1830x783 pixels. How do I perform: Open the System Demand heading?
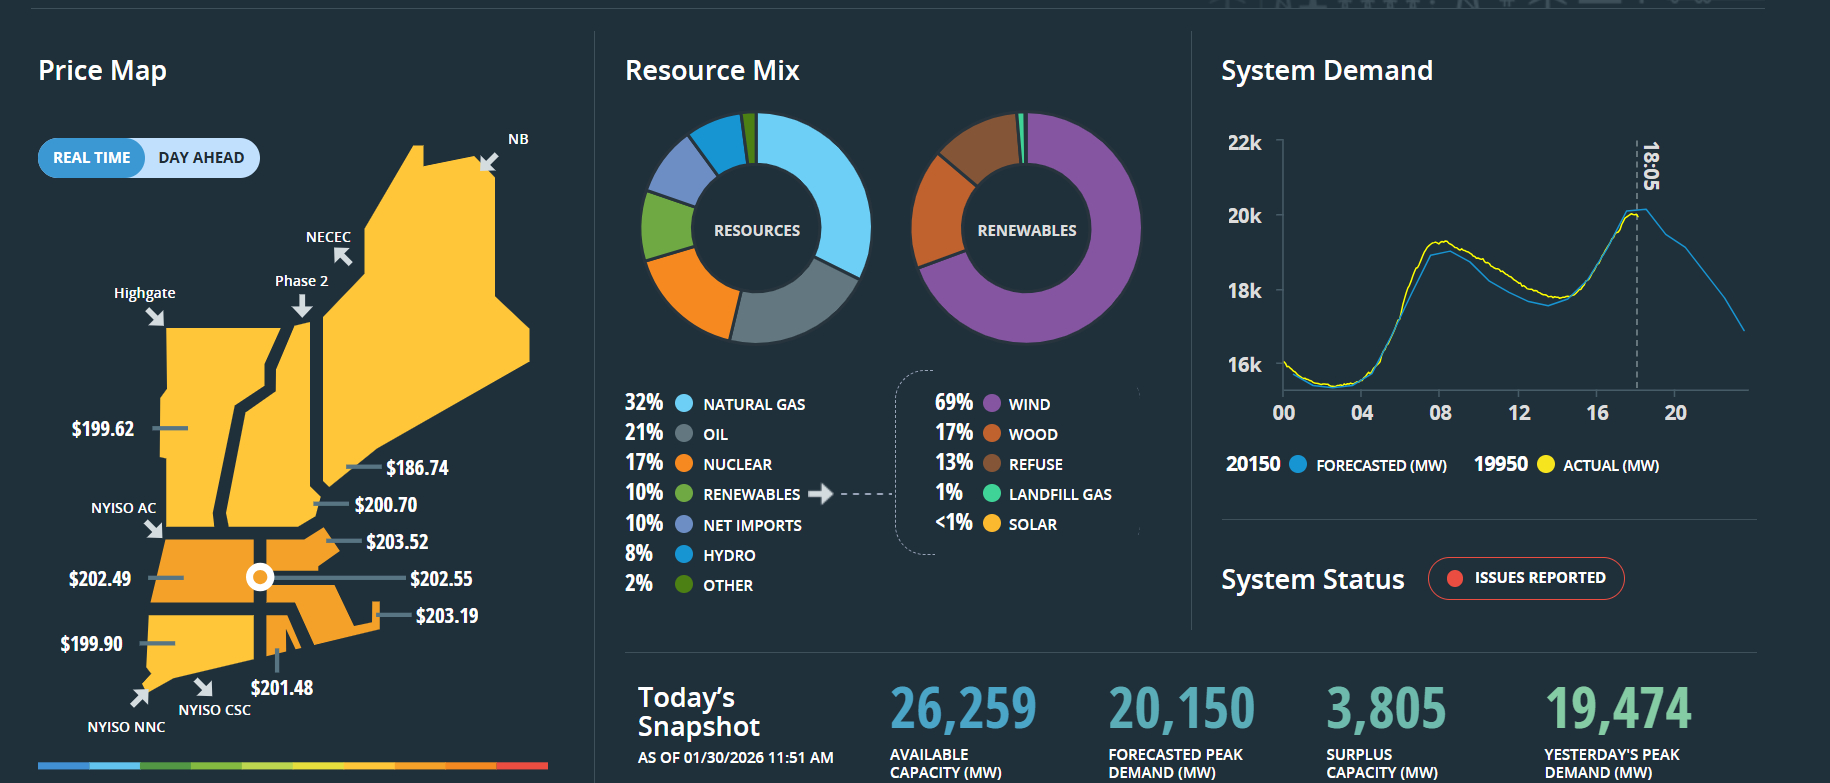1326,71
